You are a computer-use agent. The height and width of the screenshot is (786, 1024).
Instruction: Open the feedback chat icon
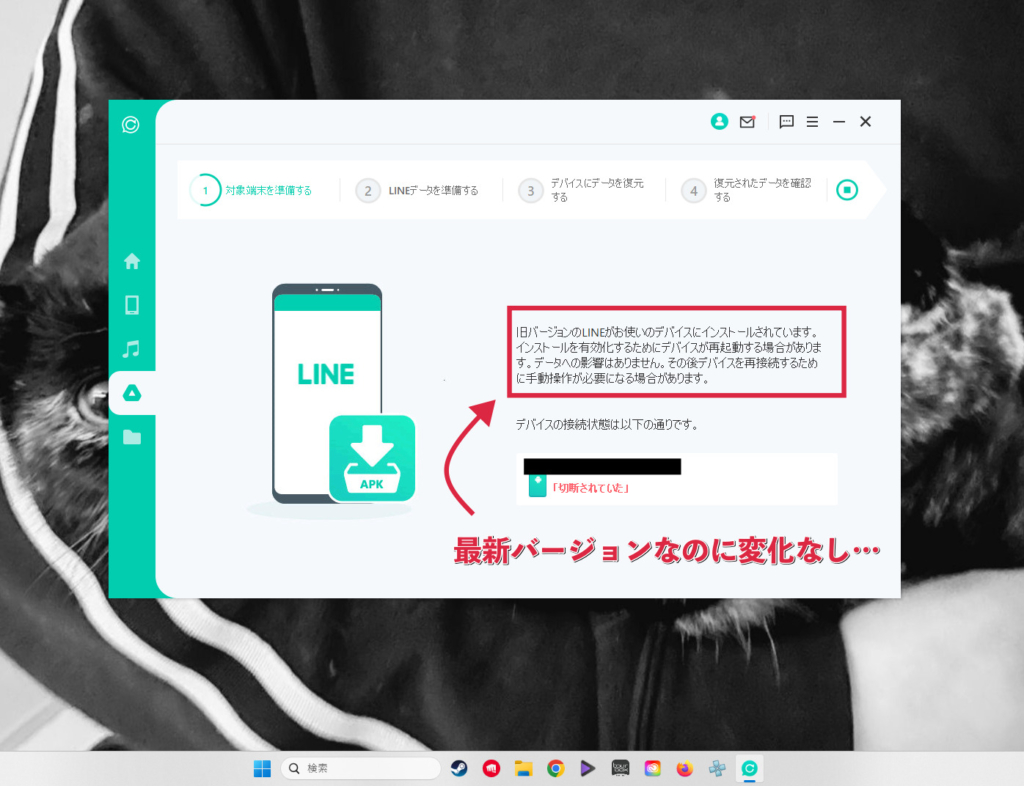click(x=786, y=122)
